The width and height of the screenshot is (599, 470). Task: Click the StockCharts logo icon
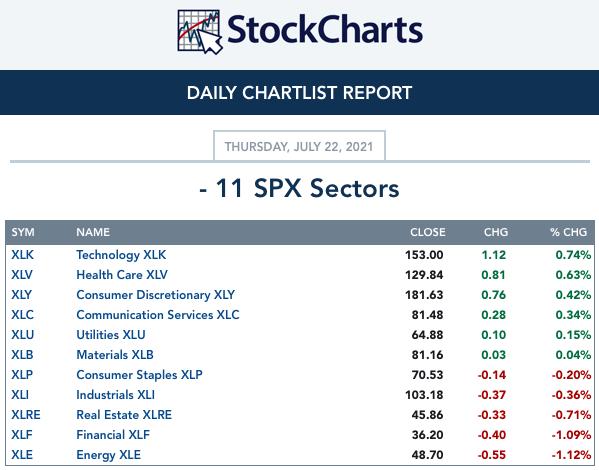tap(200, 32)
